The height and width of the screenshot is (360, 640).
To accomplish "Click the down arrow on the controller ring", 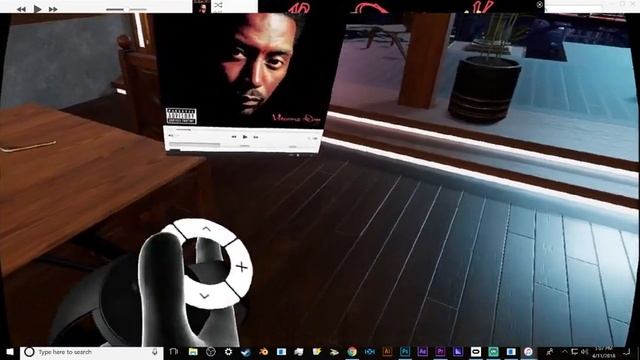I will (204, 296).
